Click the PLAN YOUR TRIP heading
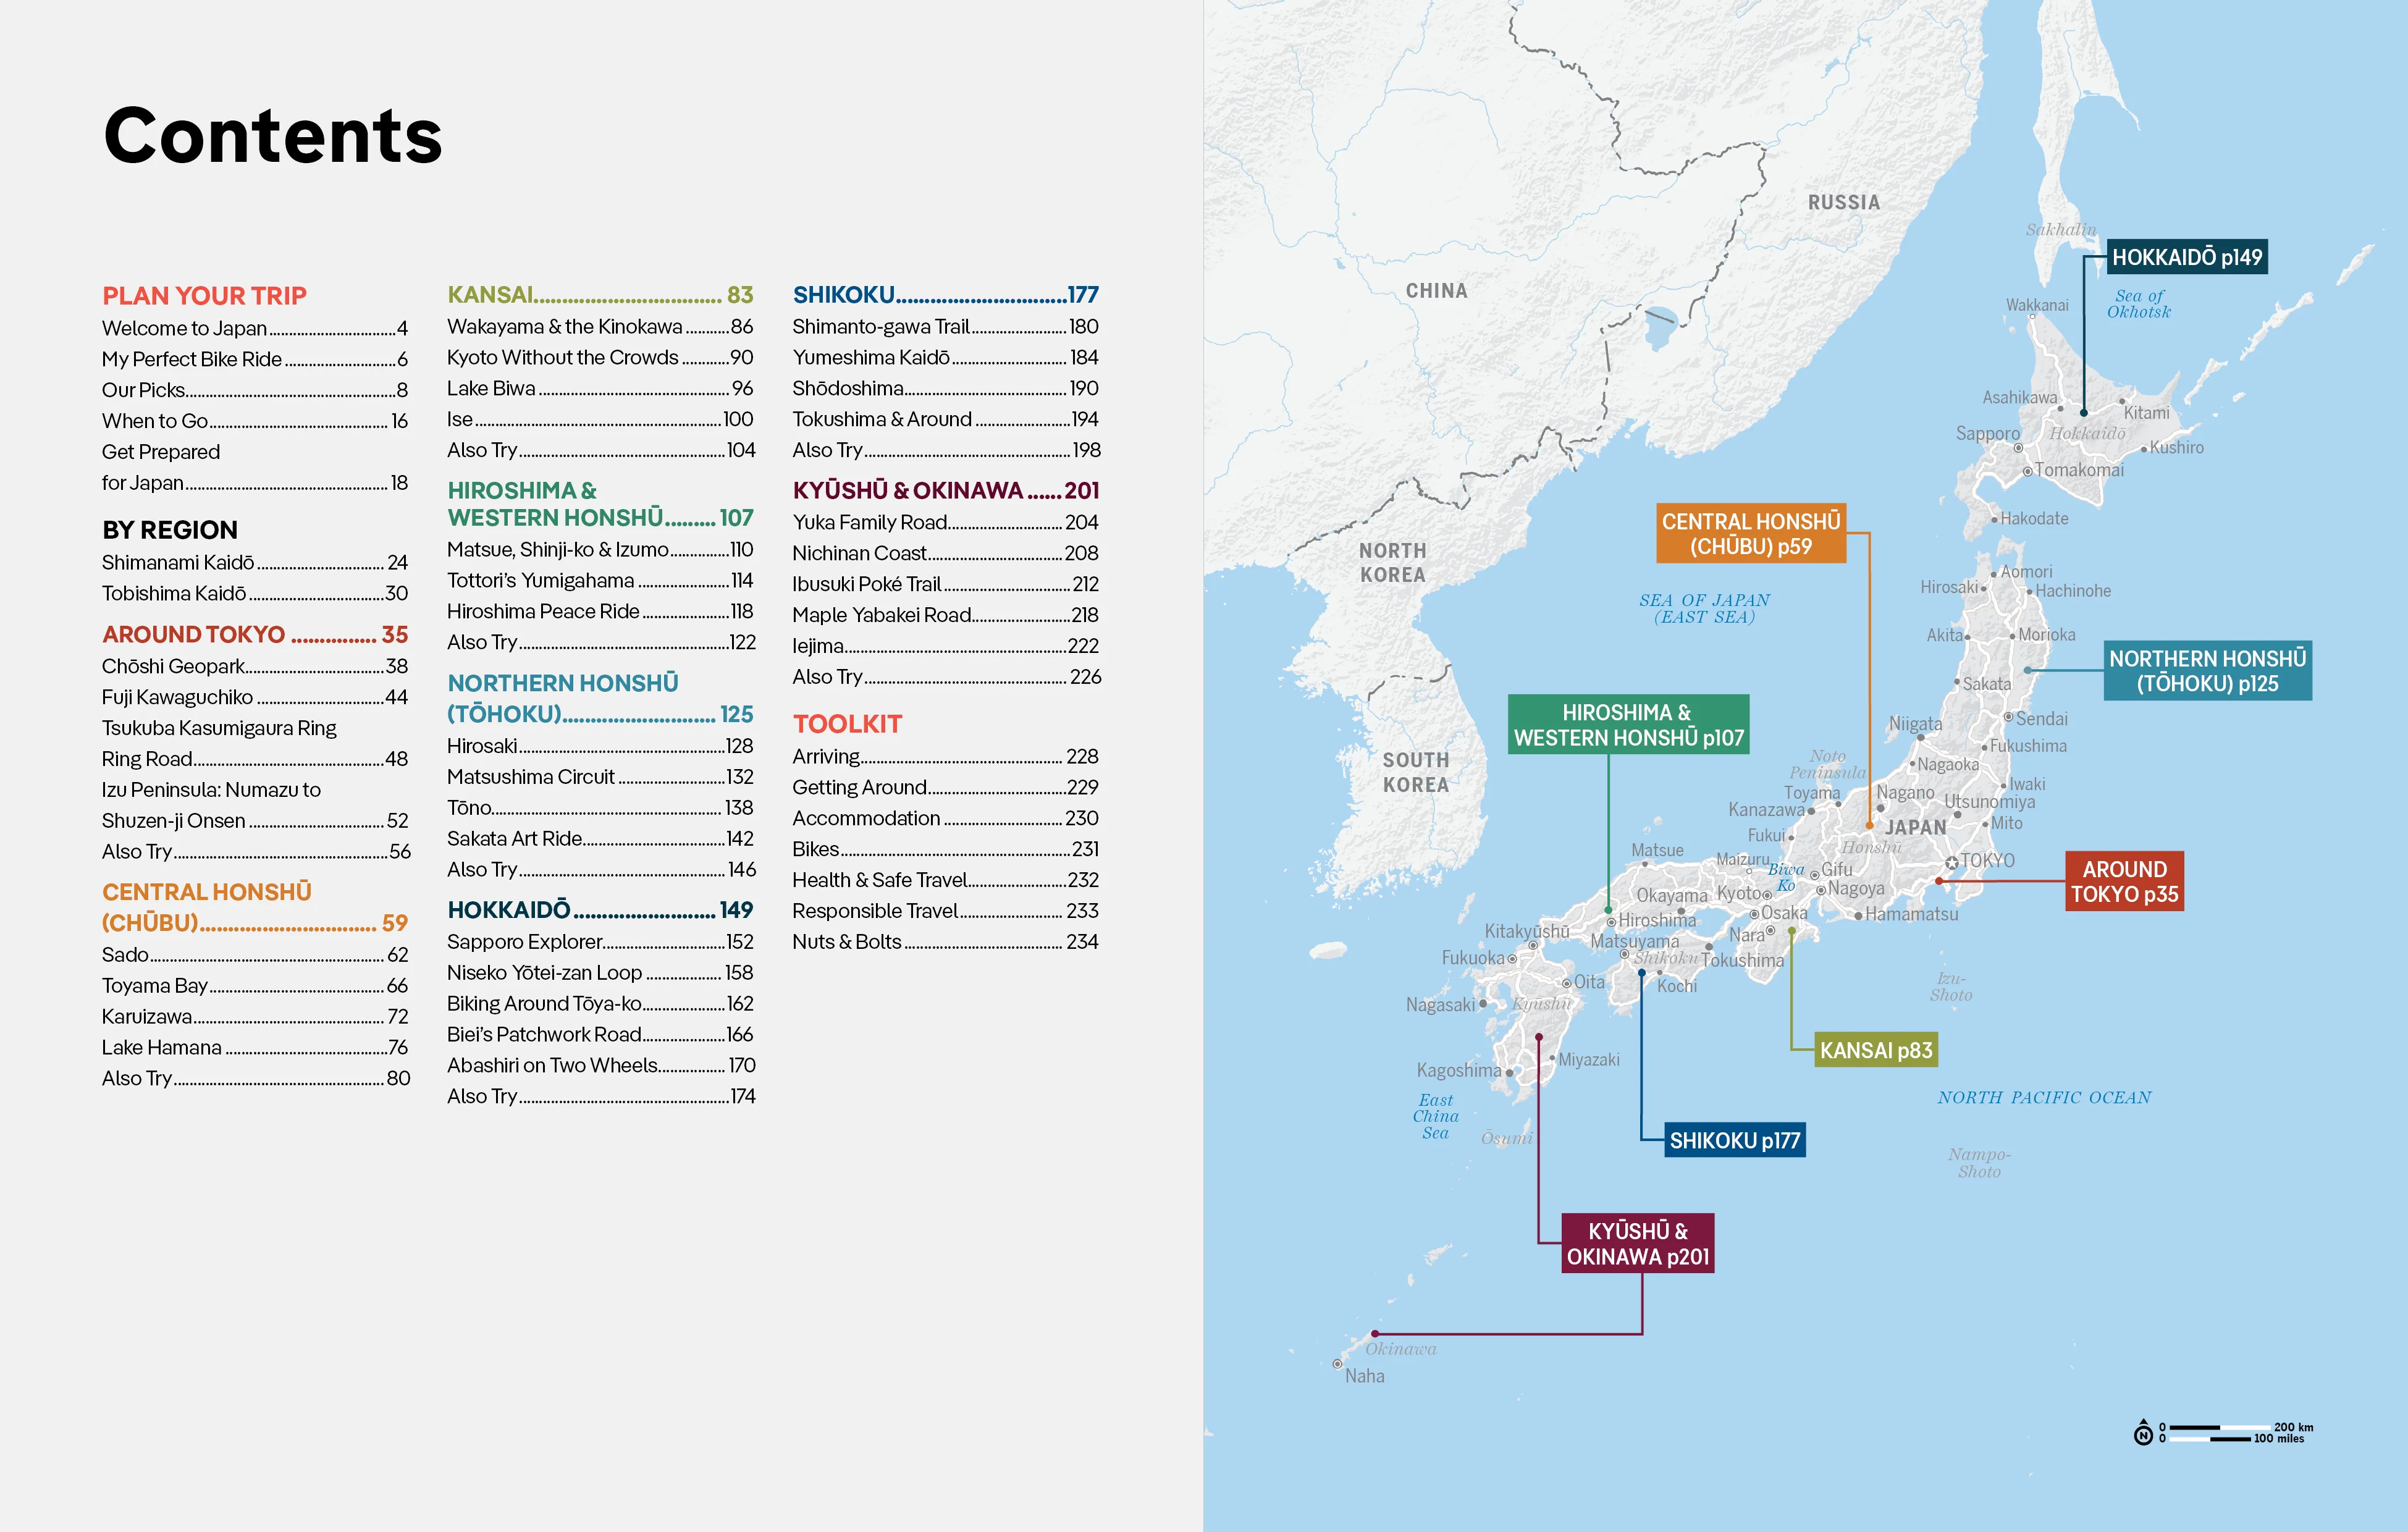Screen dimensions: 2408x1532 [204, 296]
